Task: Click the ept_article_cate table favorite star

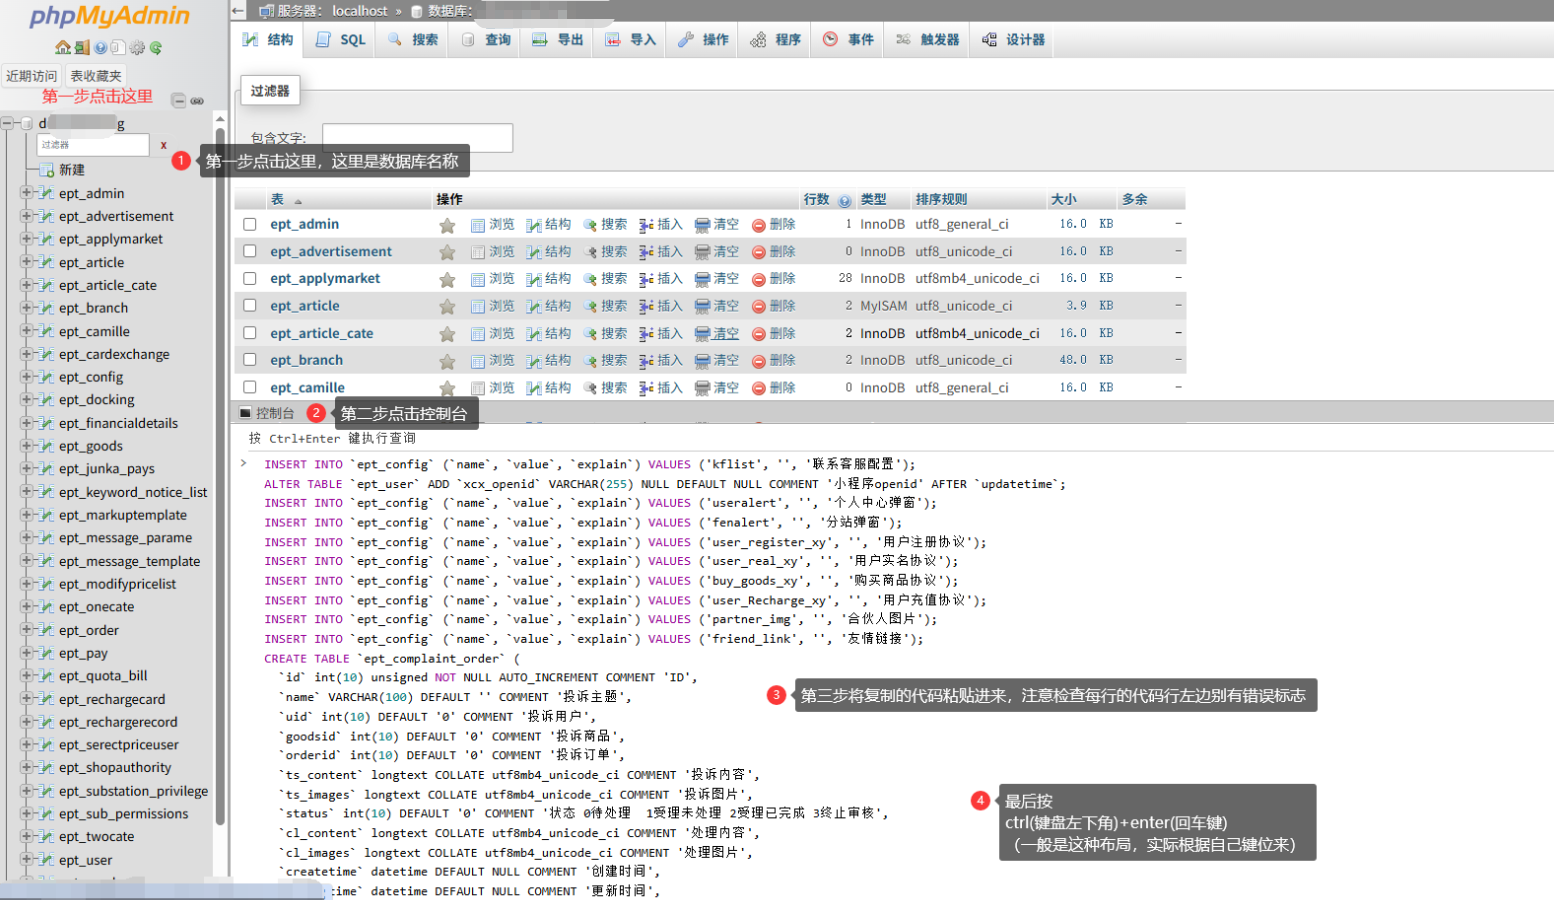Action: click(x=447, y=334)
